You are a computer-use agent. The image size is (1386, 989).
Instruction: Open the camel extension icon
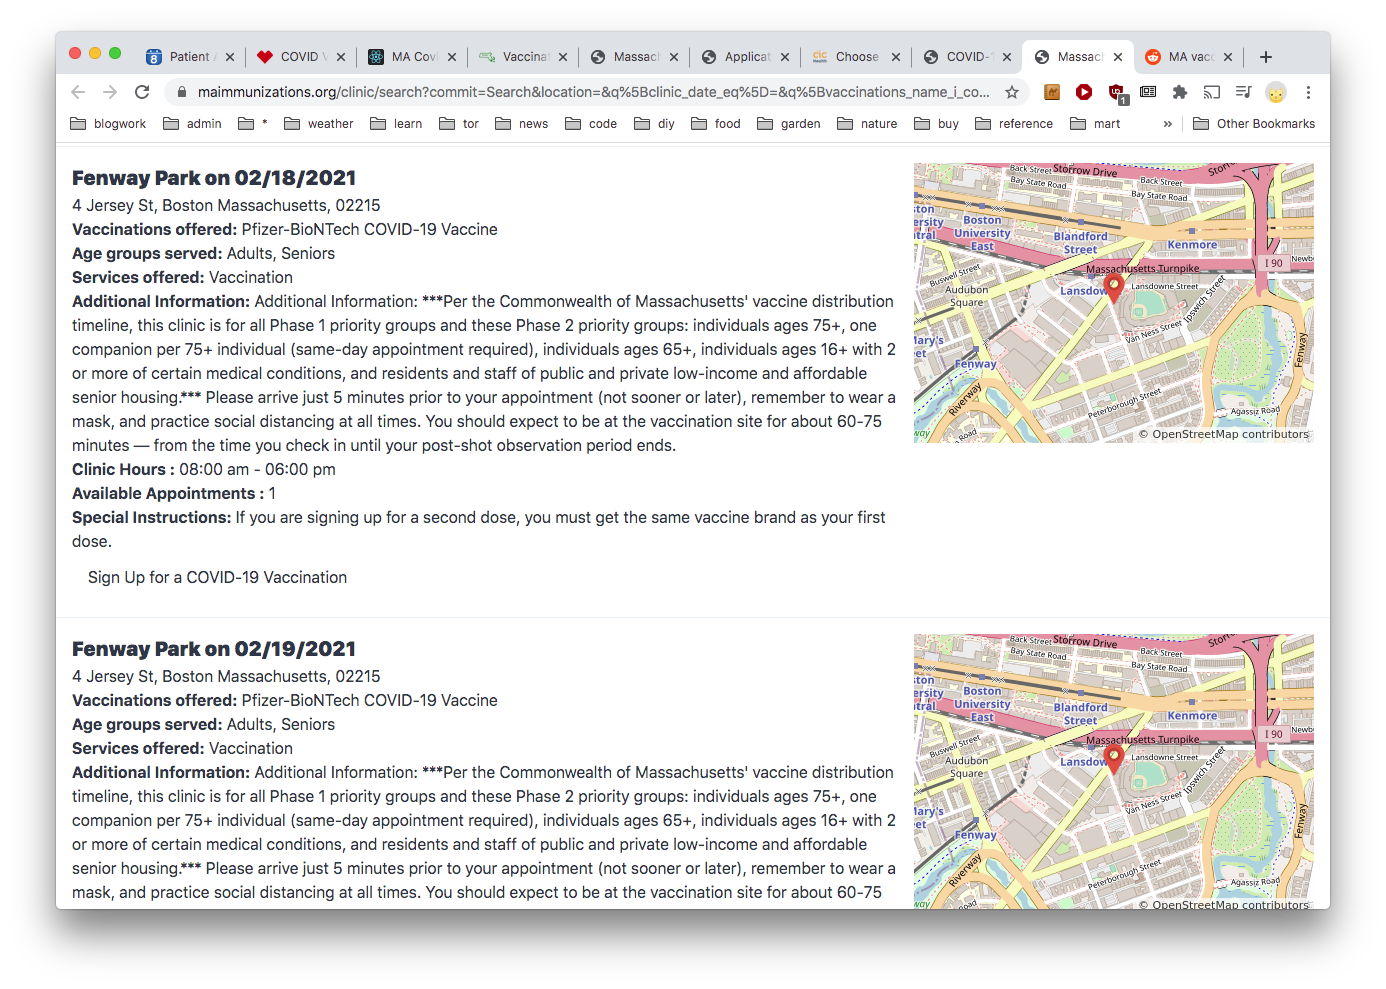pos(1052,92)
